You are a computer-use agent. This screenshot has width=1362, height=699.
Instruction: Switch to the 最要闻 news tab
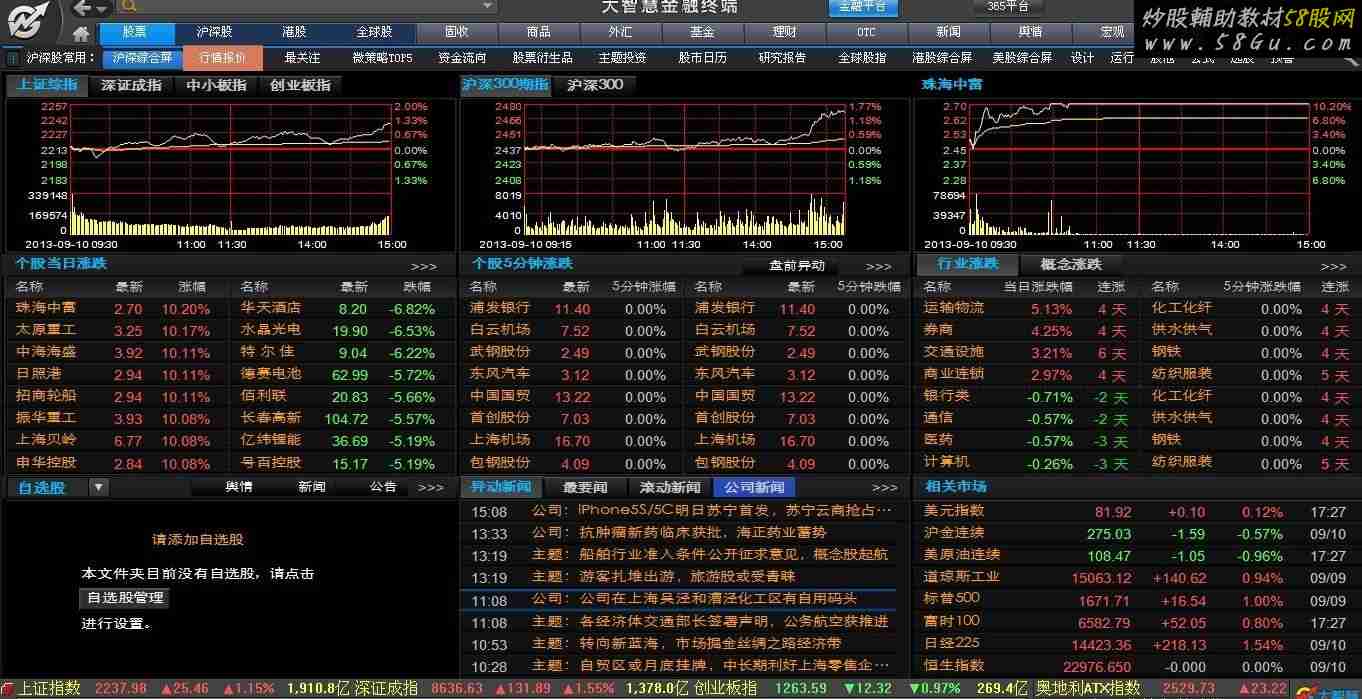pyautogui.click(x=585, y=487)
